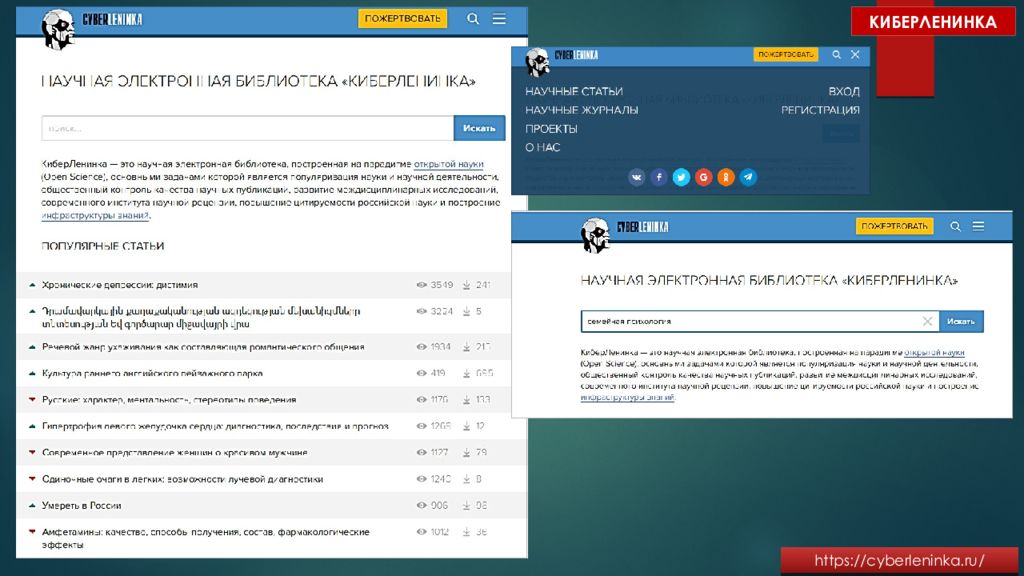
Task: Open 'Гипертрофия левого желудочка сердца' article
Action: (215, 426)
